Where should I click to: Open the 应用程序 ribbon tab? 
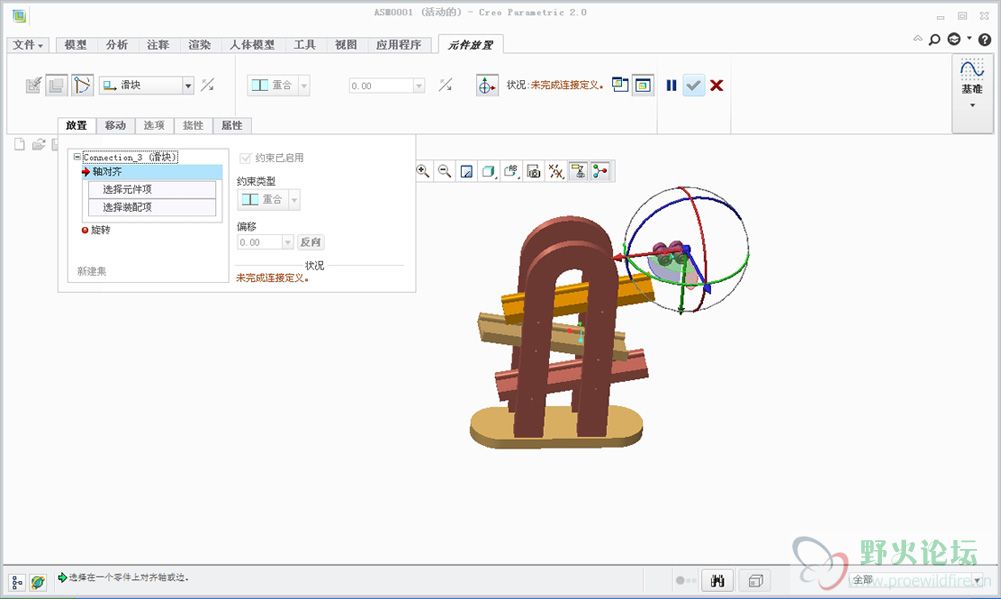398,45
